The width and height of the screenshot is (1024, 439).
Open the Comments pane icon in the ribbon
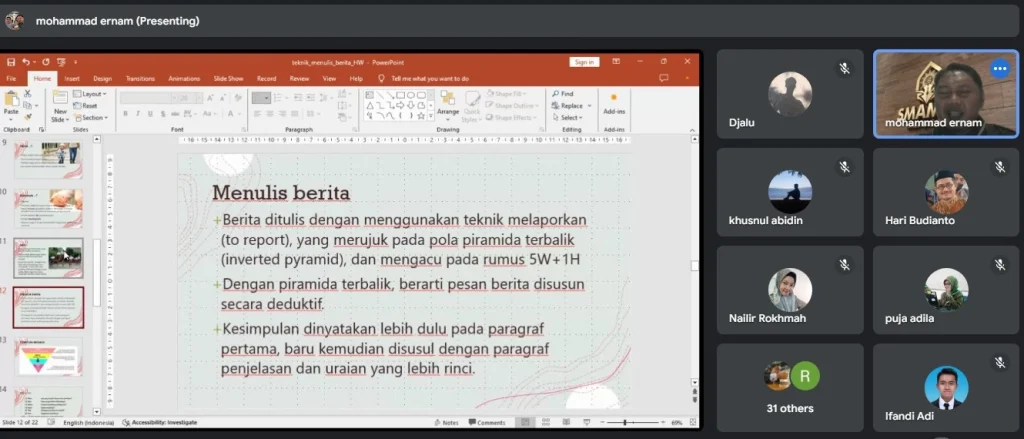point(664,78)
